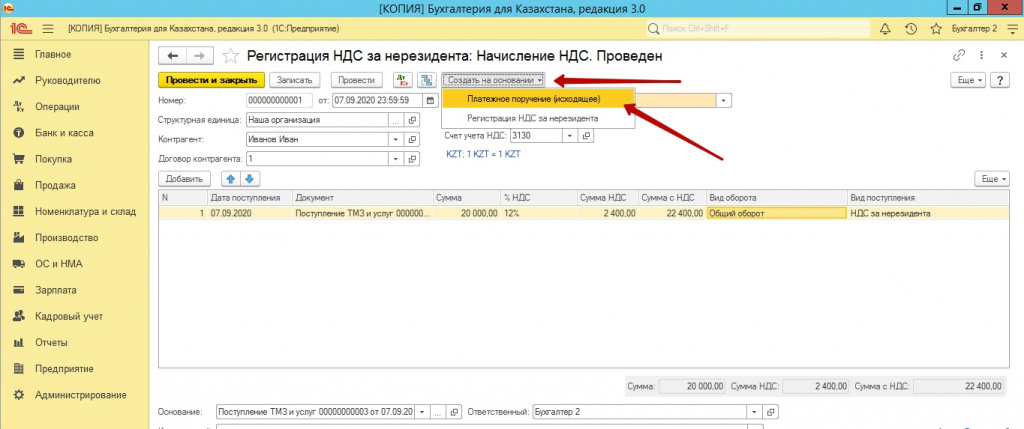Move row up with blue arrow

[231, 179]
